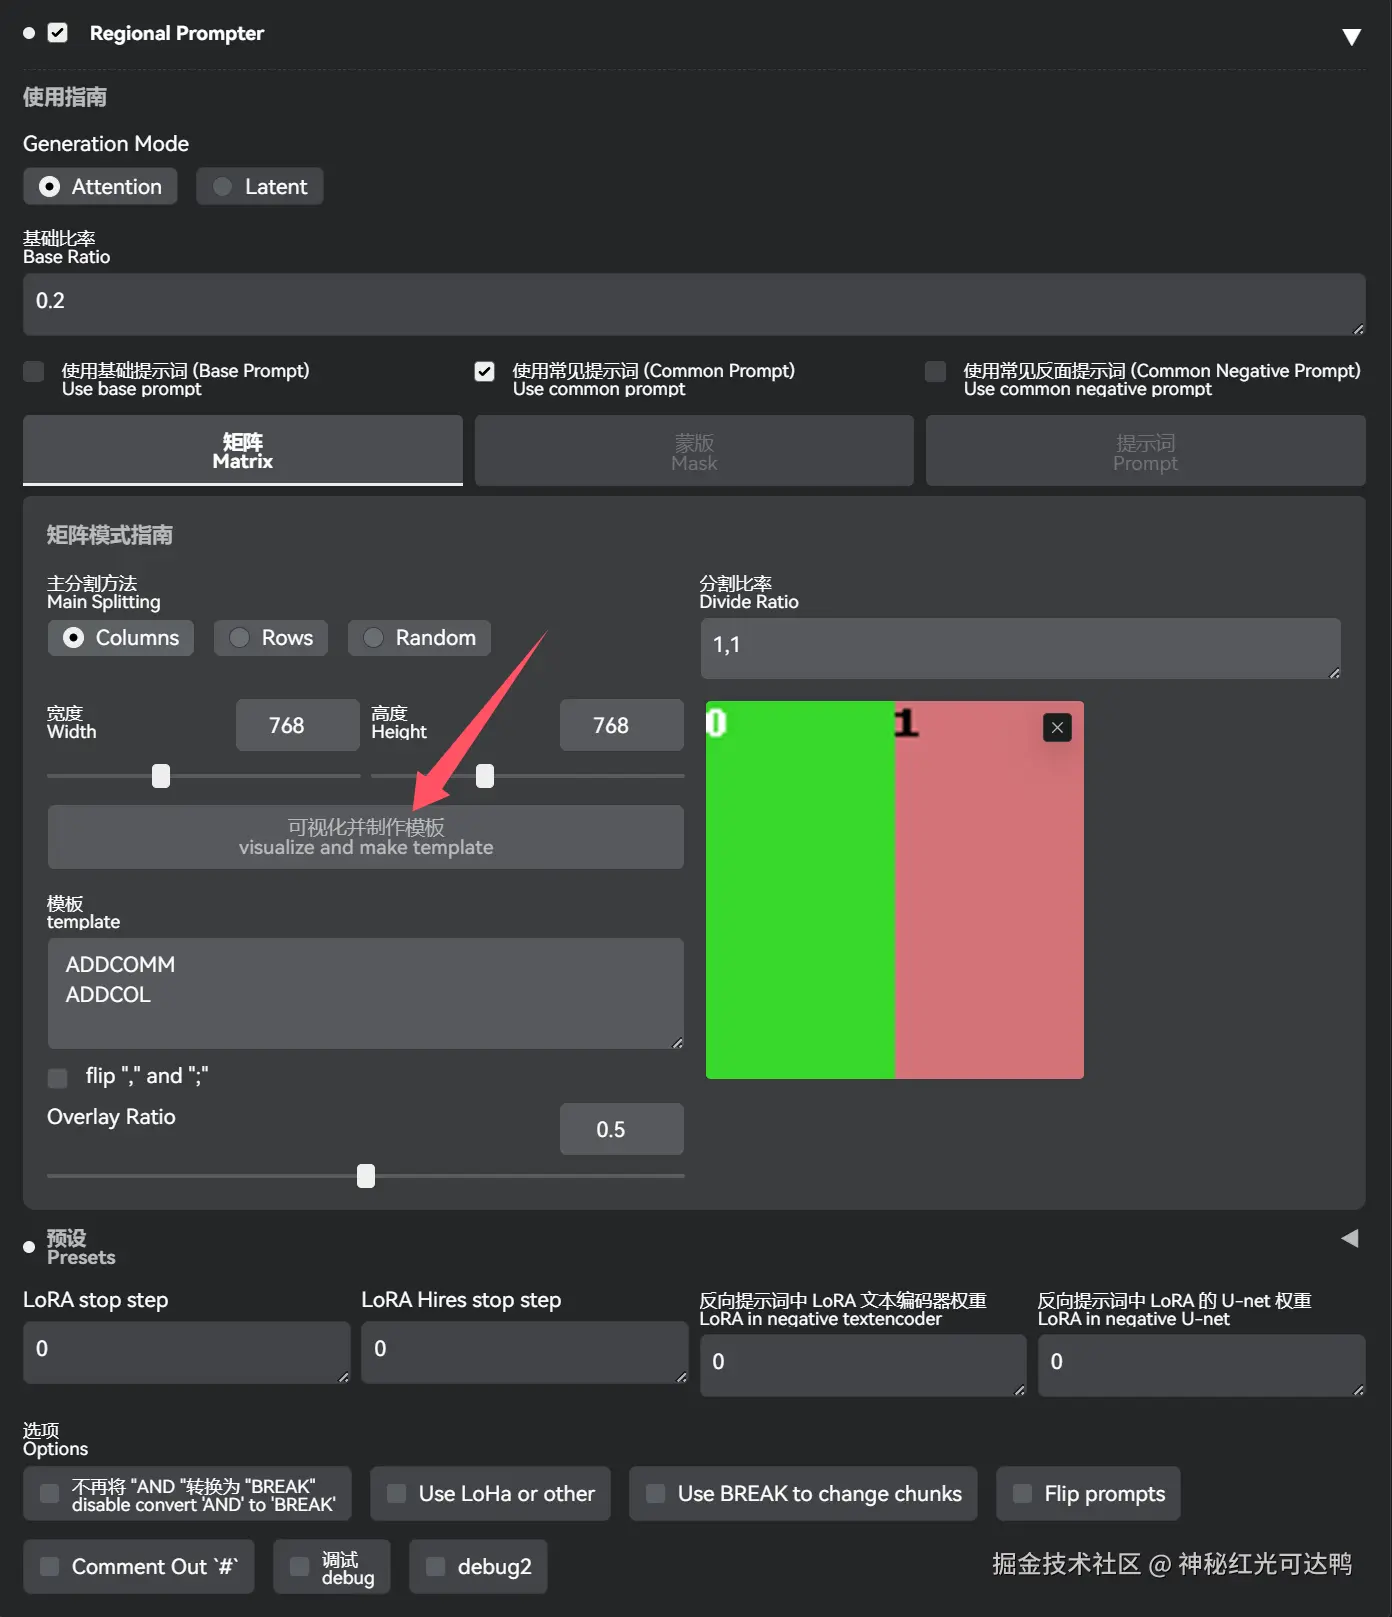Screen dimensions: 1392x1617
Task: Expand the Presets section arrow
Action: point(1350,1238)
